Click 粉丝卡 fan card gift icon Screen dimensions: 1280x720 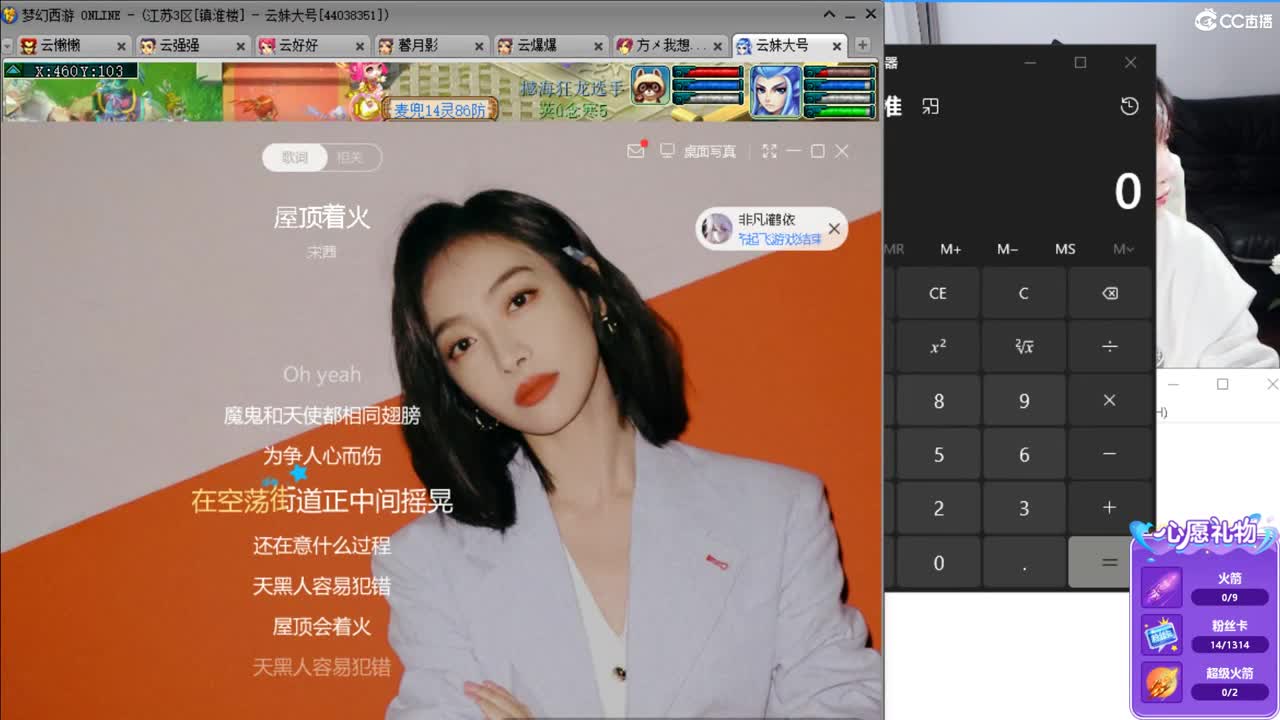(1162, 635)
